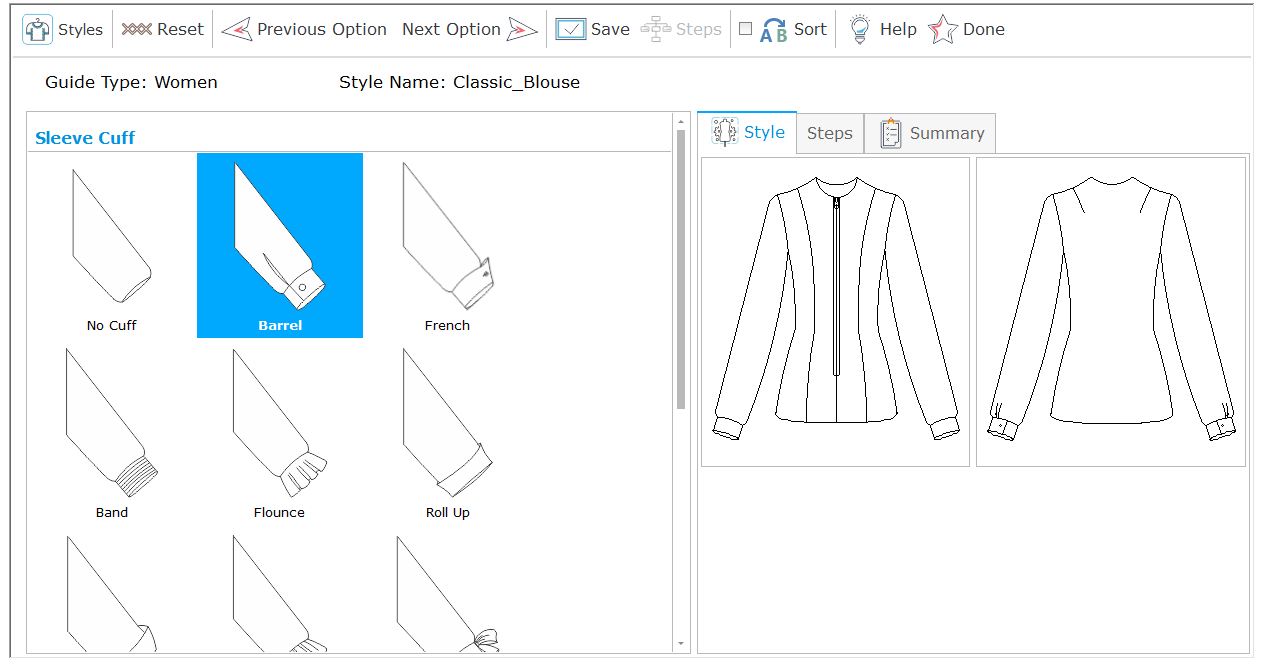Switch to the Summary tab
The width and height of the screenshot is (1261, 659).
pyautogui.click(x=930, y=133)
